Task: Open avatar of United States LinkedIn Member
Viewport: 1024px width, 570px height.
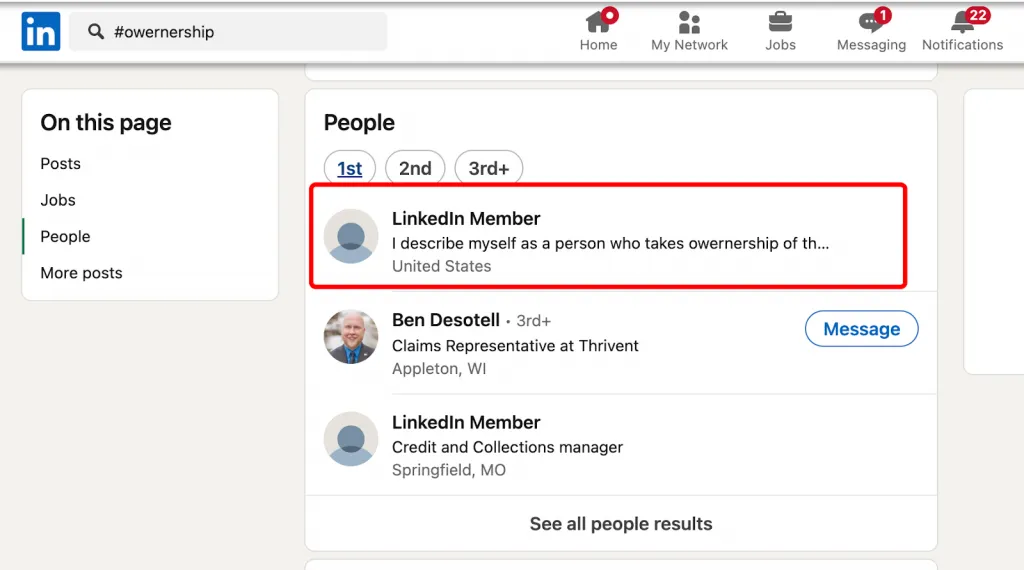Action: [x=351, y=236]
